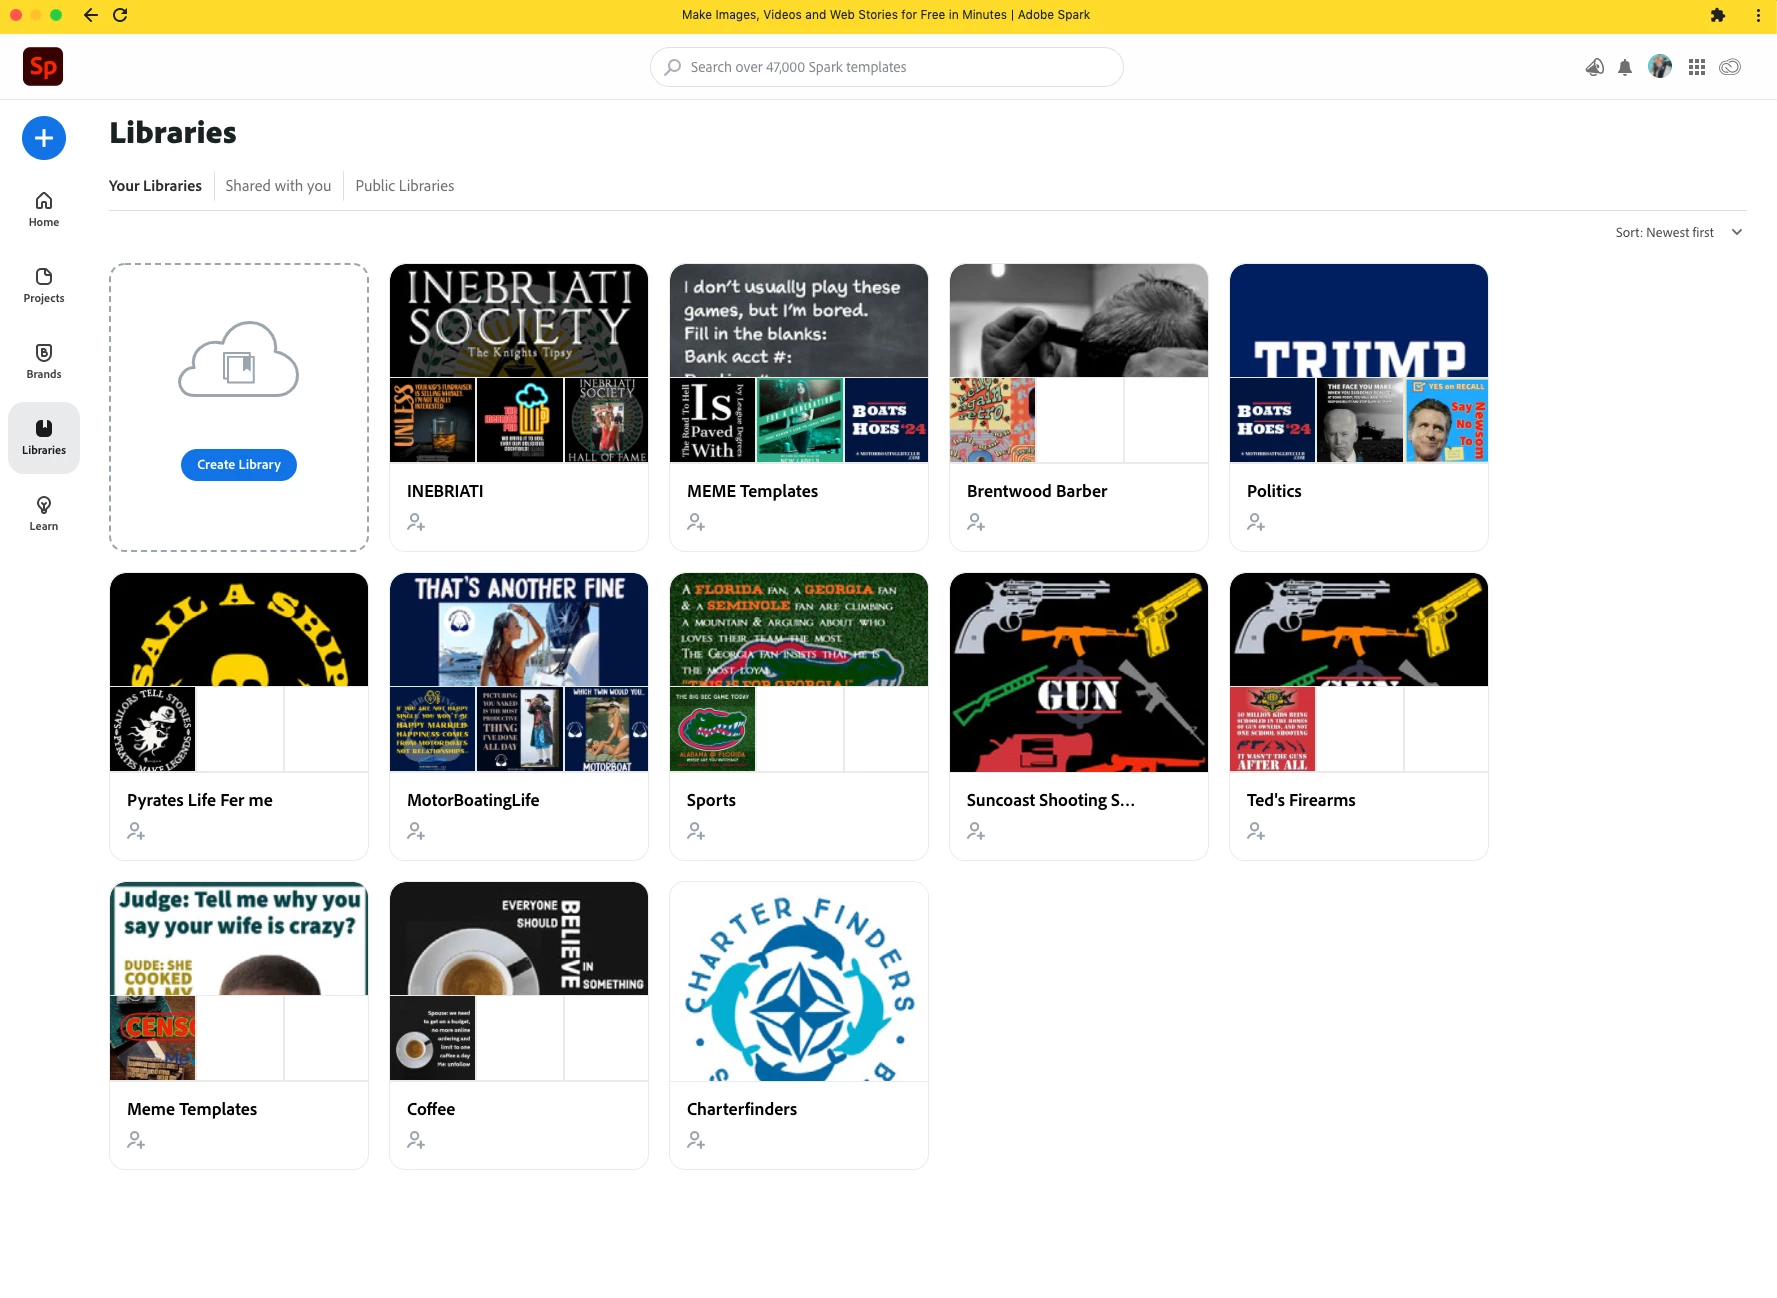The width and height of the screenshot is (1777, 1298).
Task: Switch to Your Libraries tab
Action: pyautogui.click(x=155, y=186)
